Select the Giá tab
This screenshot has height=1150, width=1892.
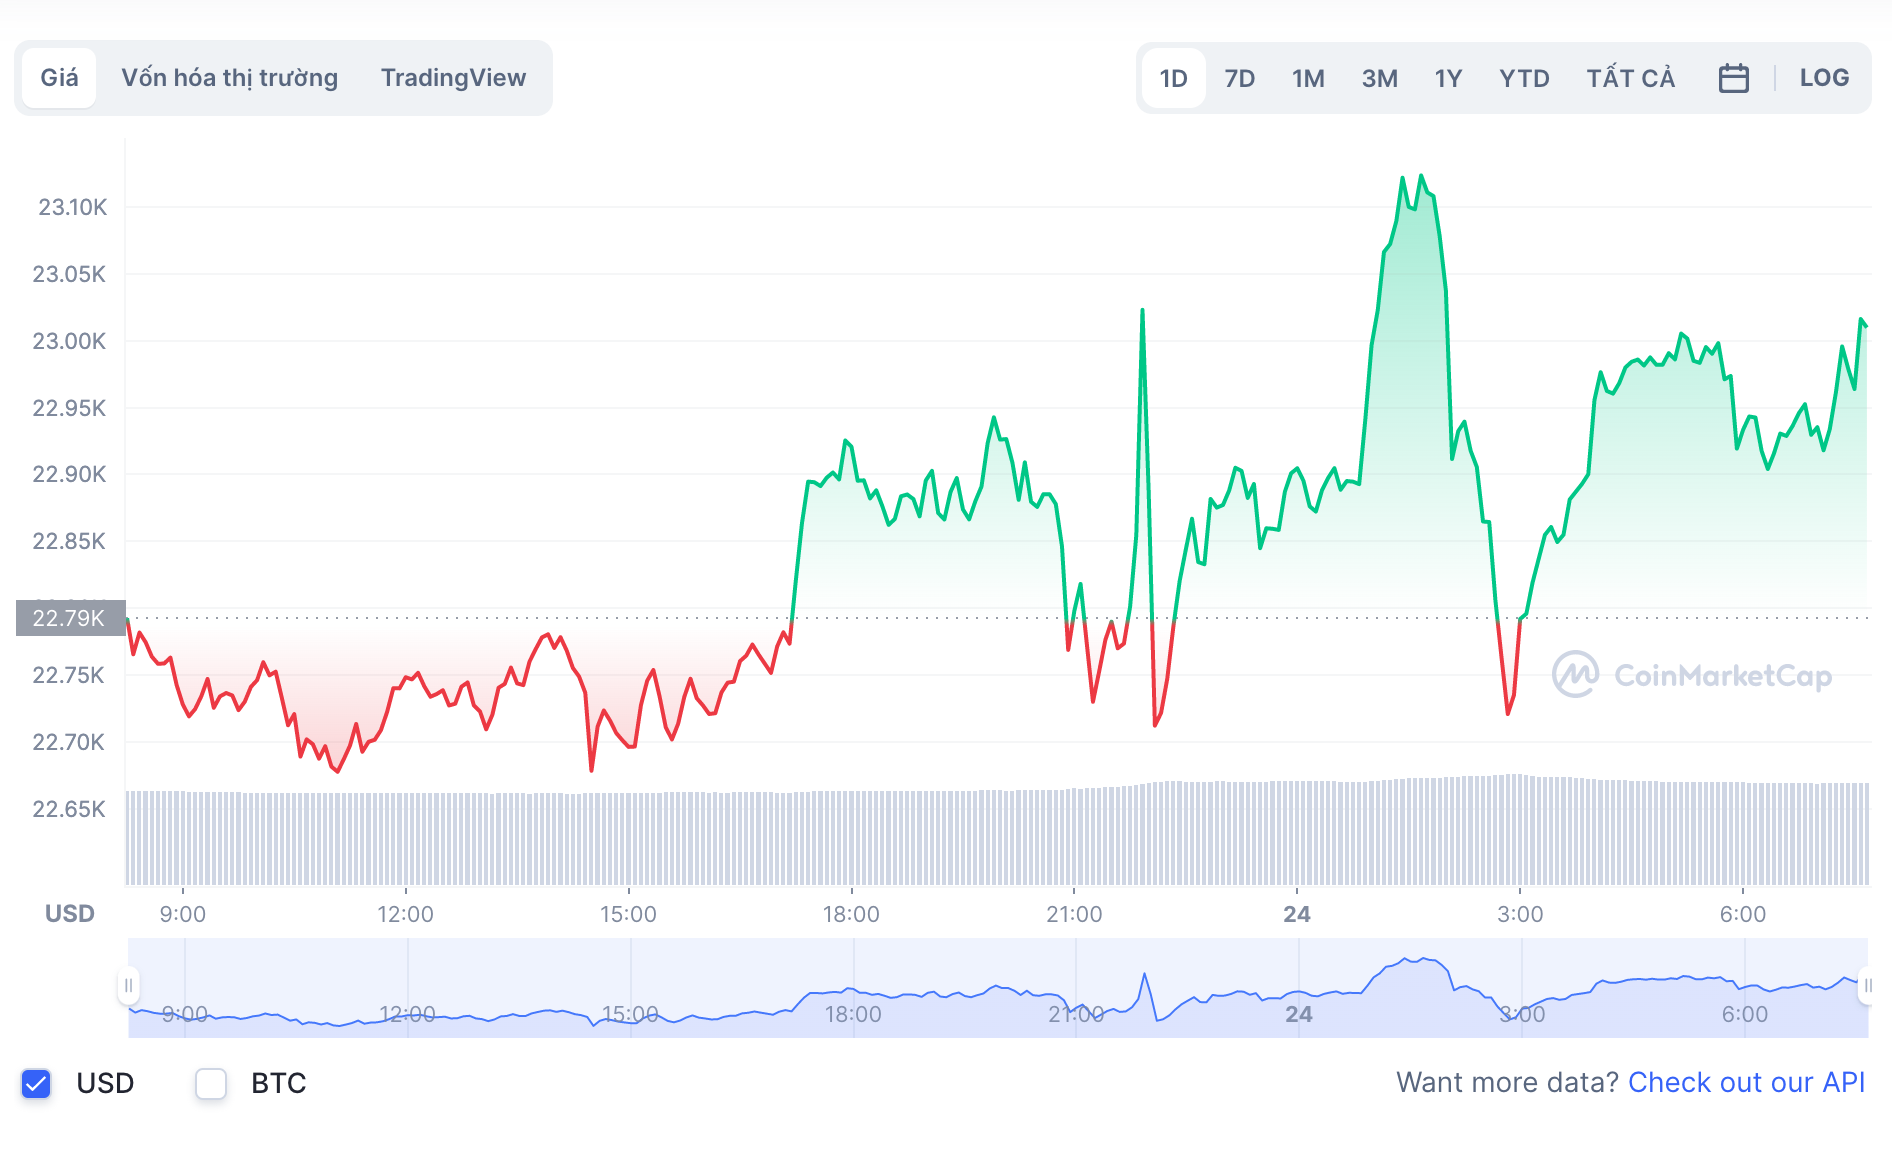click(59, 78)
